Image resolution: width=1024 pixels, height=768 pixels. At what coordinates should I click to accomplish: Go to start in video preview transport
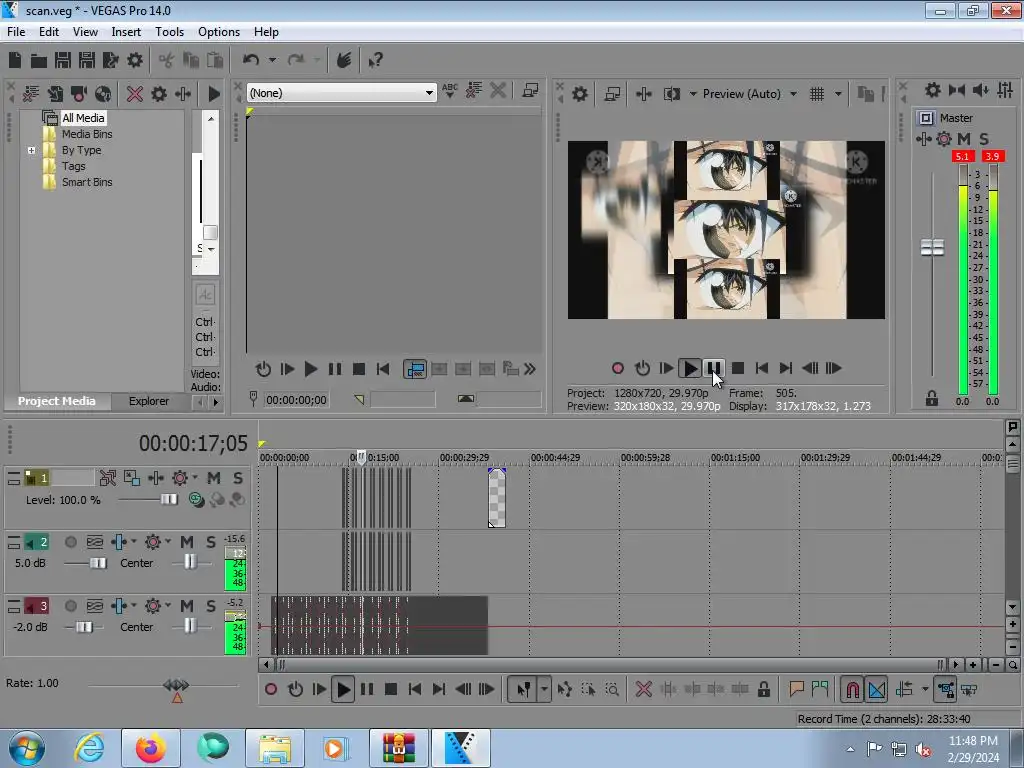pos(761,368)
